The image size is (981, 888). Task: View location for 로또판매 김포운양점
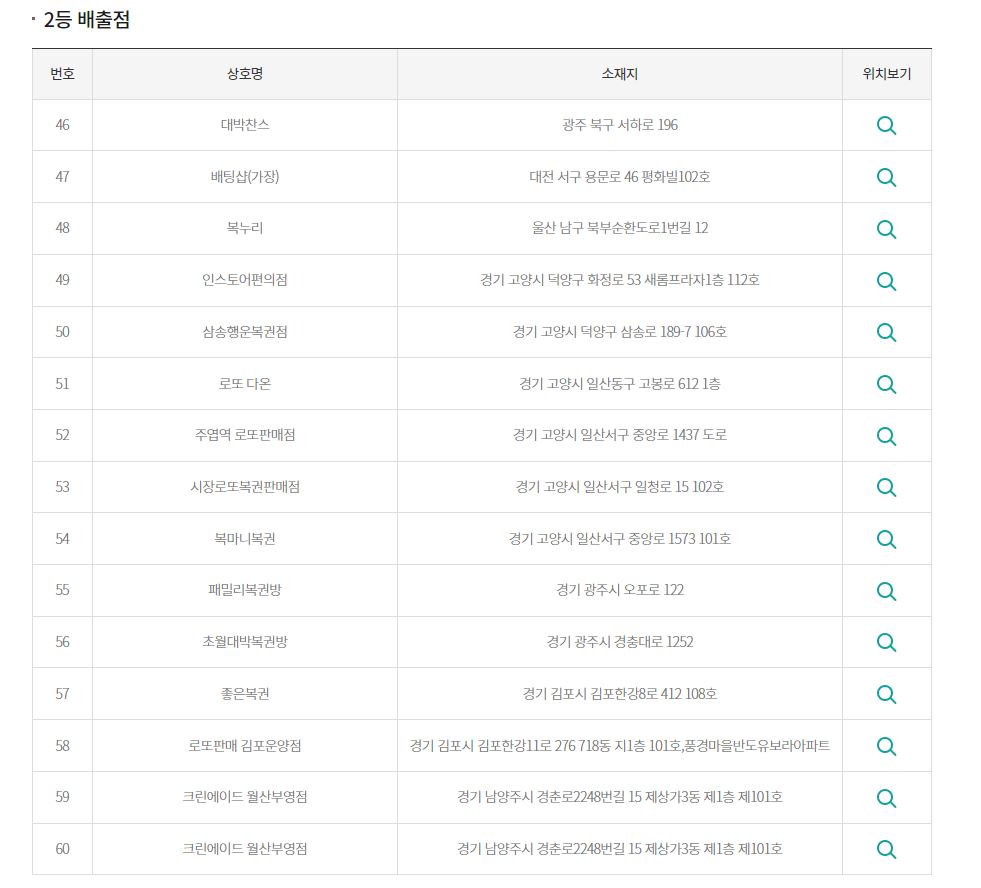(x=886, y=746)
